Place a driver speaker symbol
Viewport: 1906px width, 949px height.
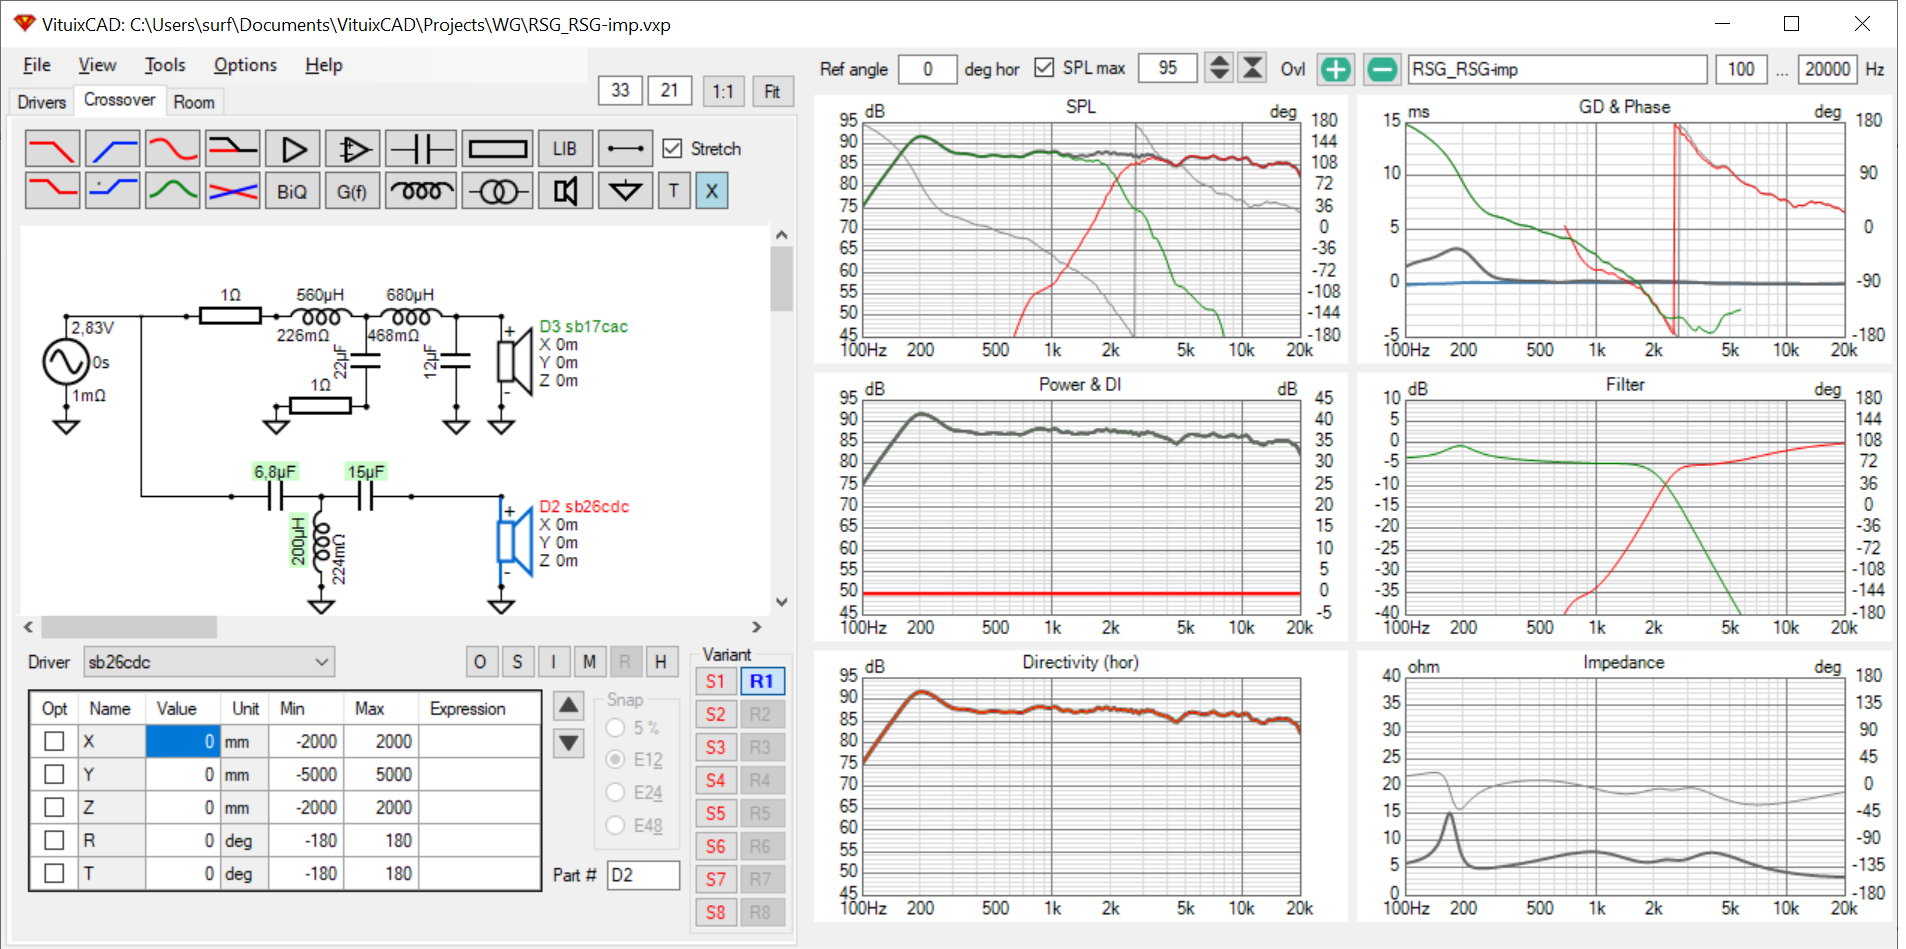(x=565, y=191)
